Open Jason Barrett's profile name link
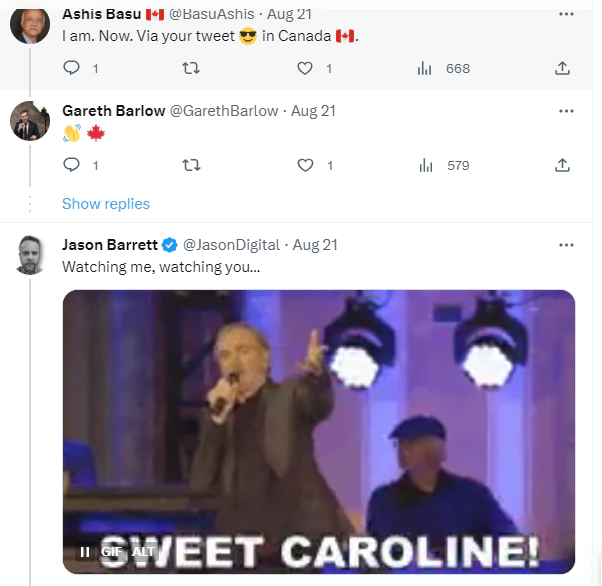Image resolution: width=602 pixels, height=586 pixels. [109, 244]
